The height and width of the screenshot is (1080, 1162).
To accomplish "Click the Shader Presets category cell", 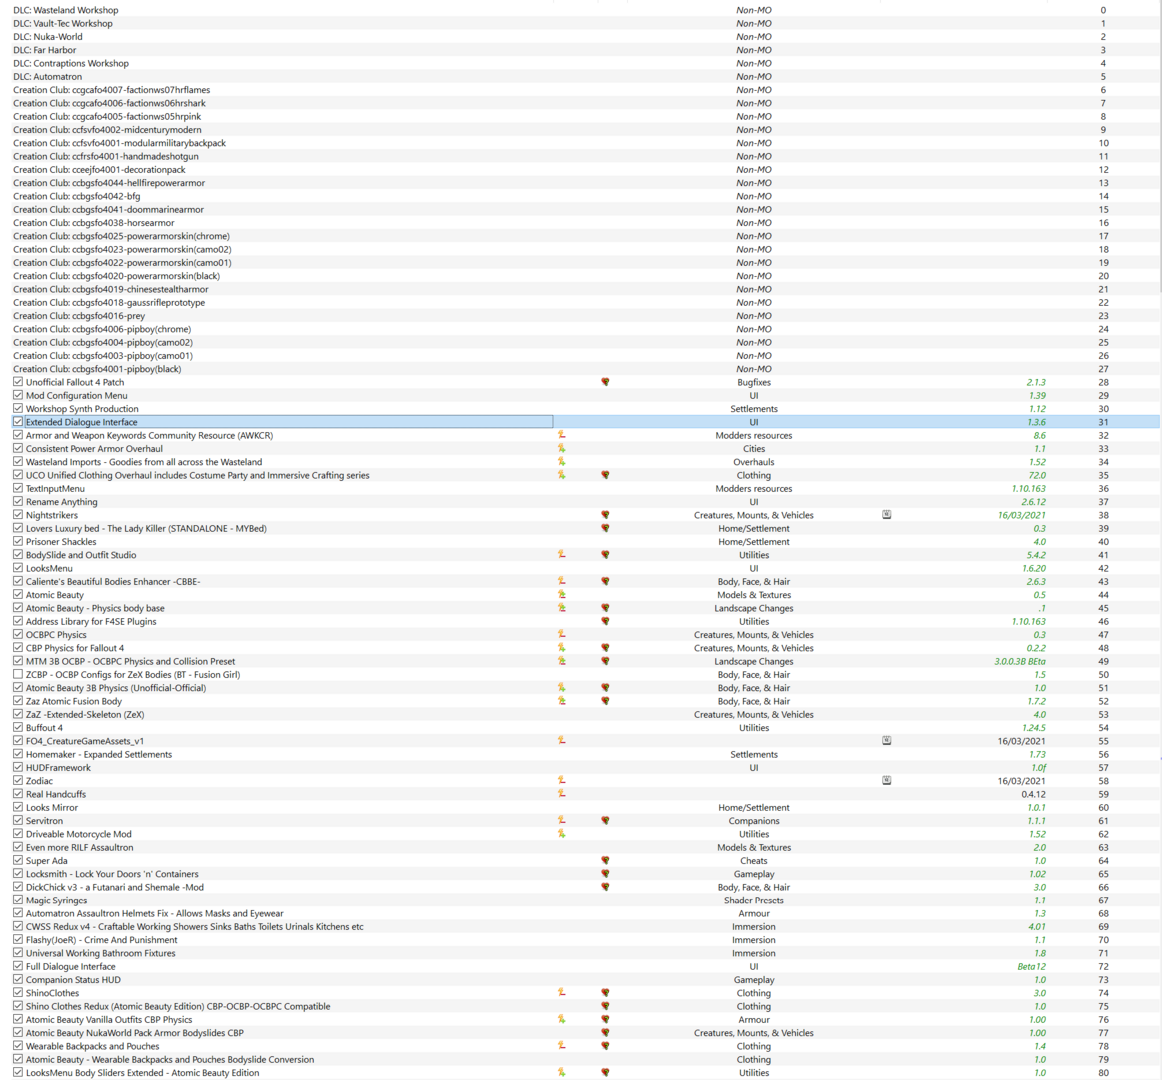I will 754,901.
